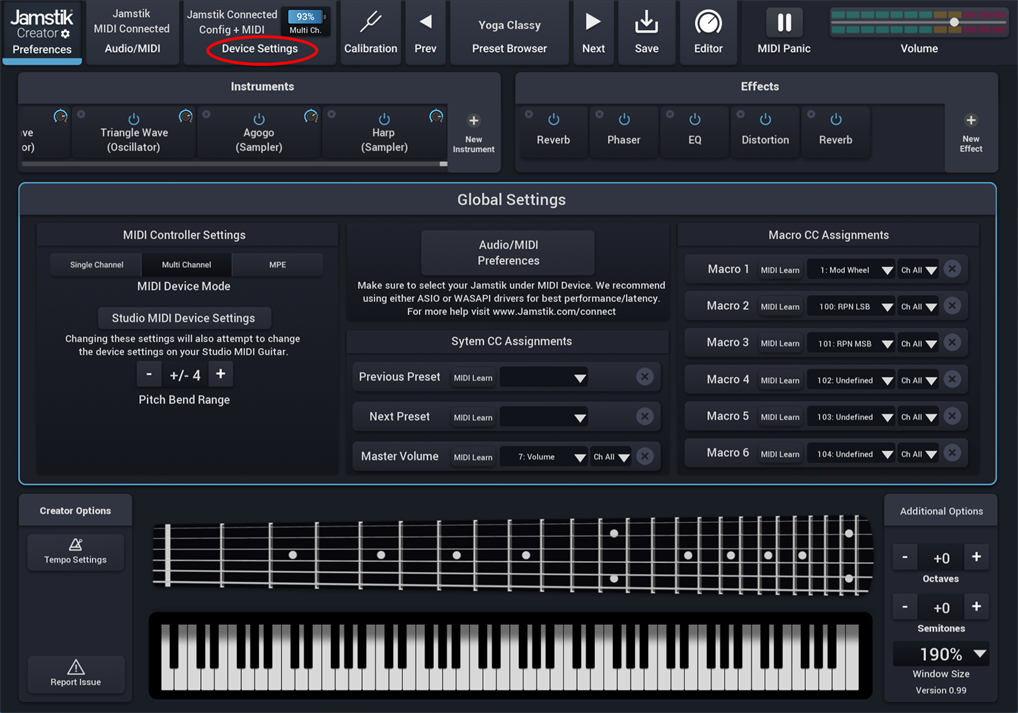Image resolution: width=1018 pixels, height=713 pixels.
Task: Adjust the master Volume slider
Action: pyautogui.click(x=954, y=22)
